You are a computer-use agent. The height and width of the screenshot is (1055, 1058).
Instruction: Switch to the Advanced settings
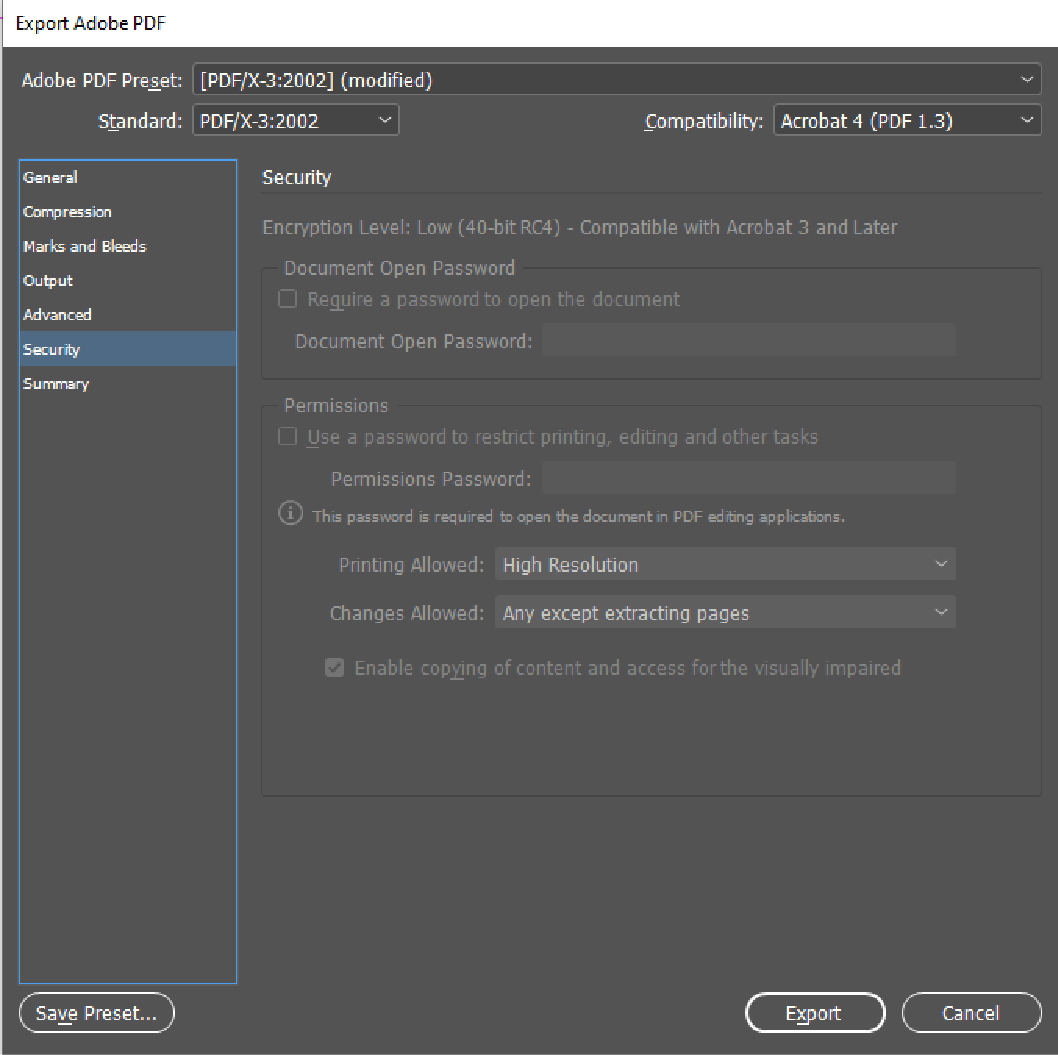click(x=58, y=315)
